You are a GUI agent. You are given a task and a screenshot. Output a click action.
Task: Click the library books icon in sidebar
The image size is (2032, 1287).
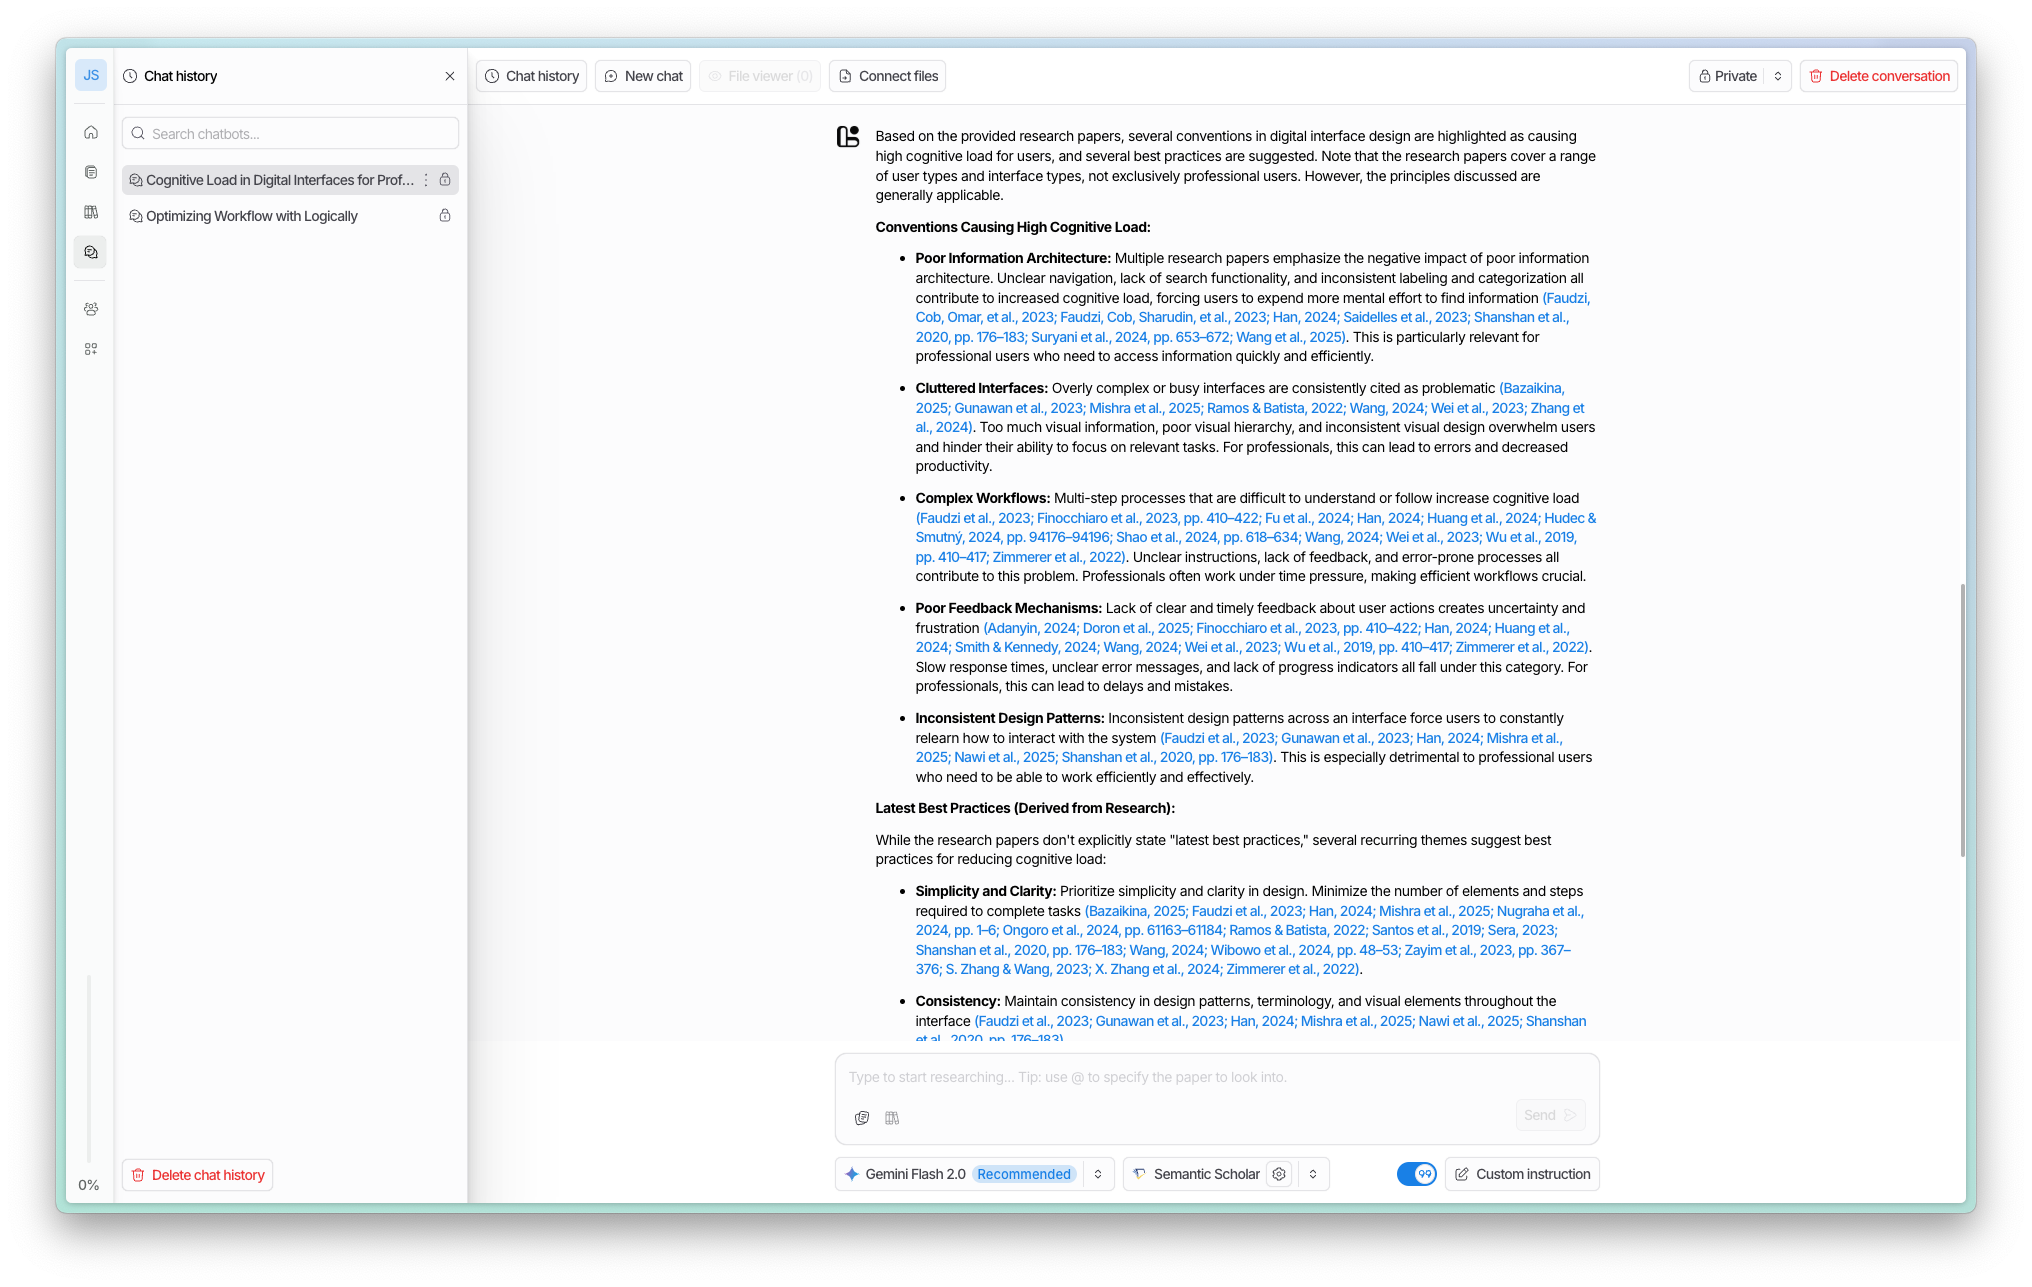click(91, 212)
